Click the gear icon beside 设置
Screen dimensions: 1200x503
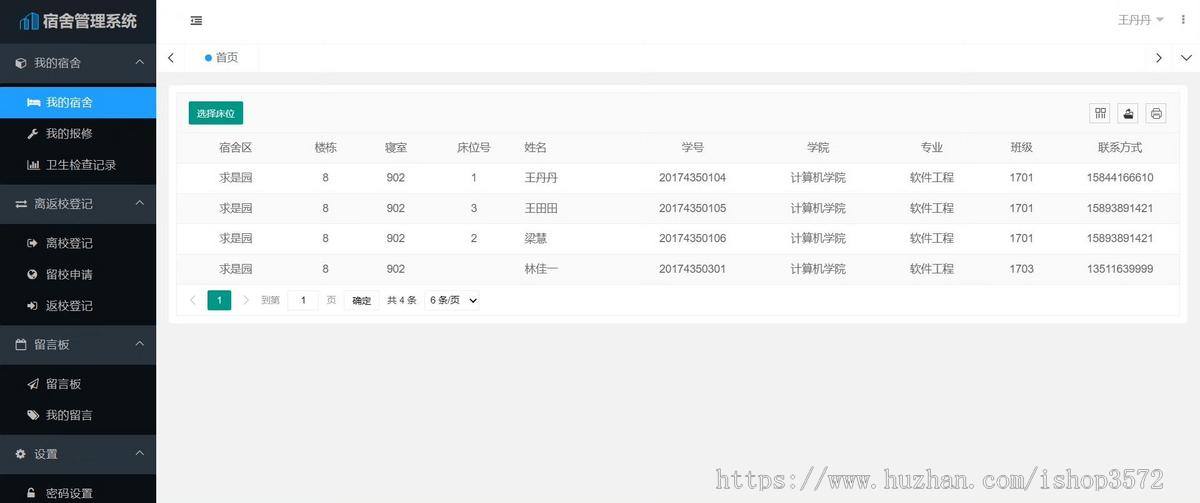(20, 454)
